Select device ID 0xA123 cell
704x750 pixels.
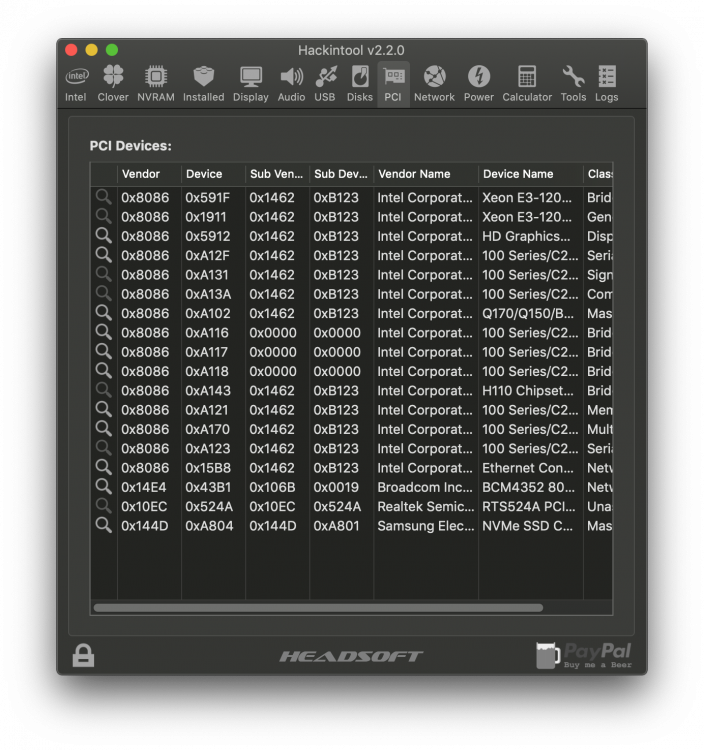click(208, 449)
